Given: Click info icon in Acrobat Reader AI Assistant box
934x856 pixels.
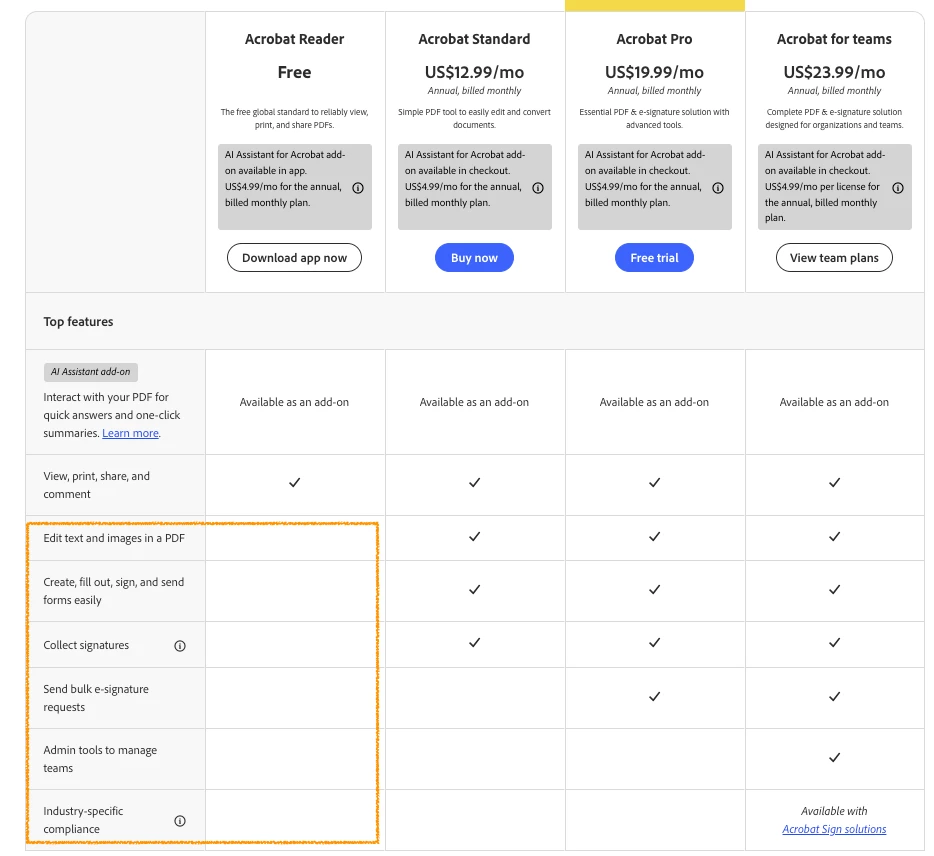Looking at the screenshot, I should tap(358, 188).
